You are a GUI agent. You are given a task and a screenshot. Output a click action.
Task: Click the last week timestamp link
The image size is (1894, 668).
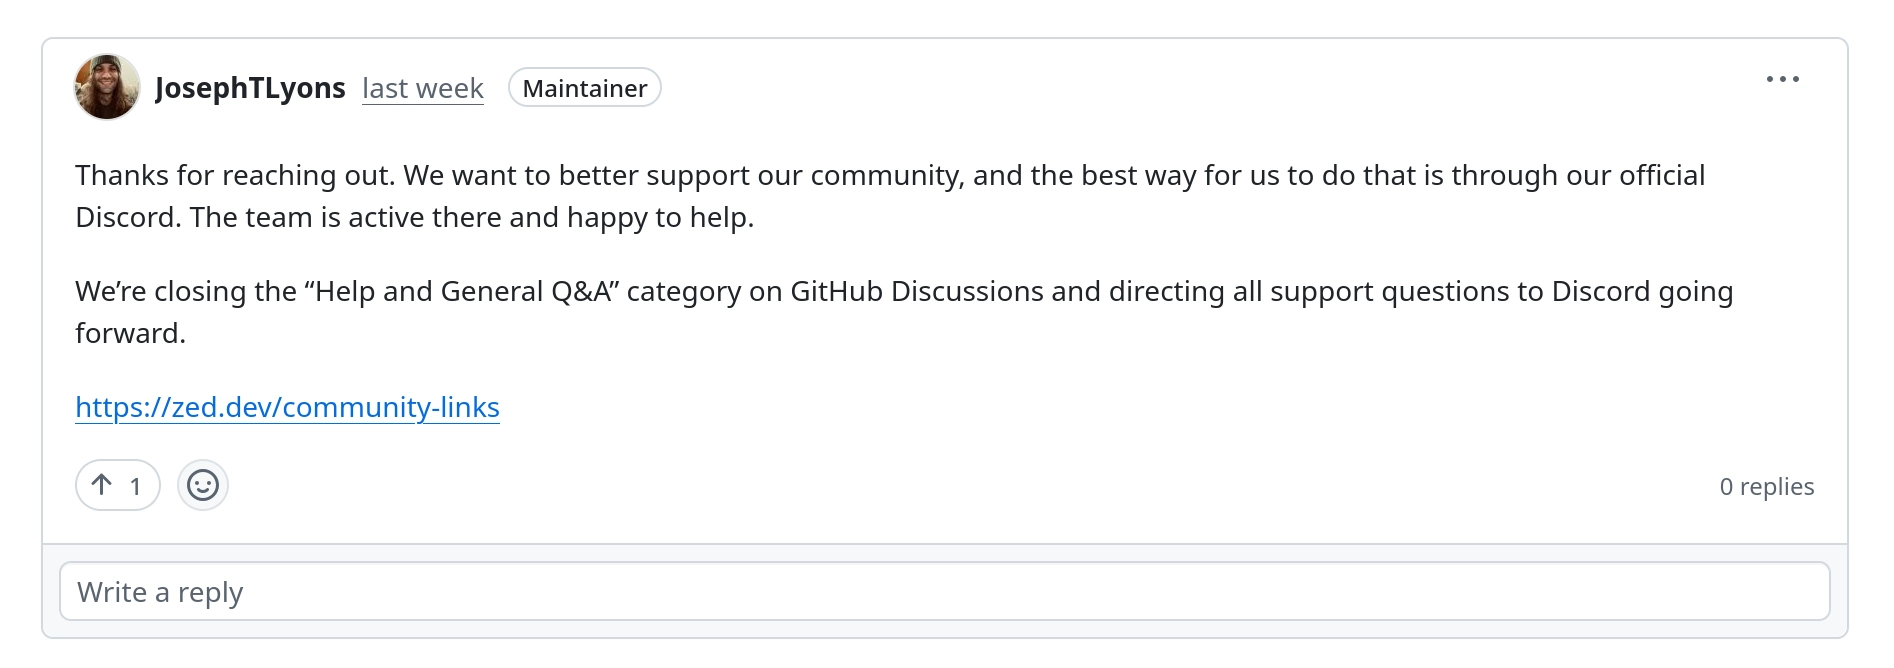tap(422, 88)
